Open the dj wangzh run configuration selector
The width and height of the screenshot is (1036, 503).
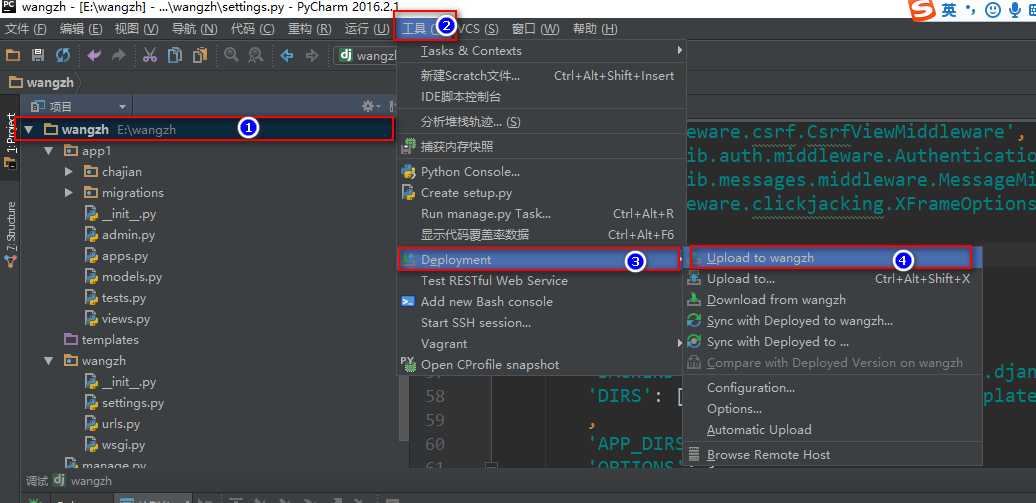pyautogui.click(x=367, y=56)
